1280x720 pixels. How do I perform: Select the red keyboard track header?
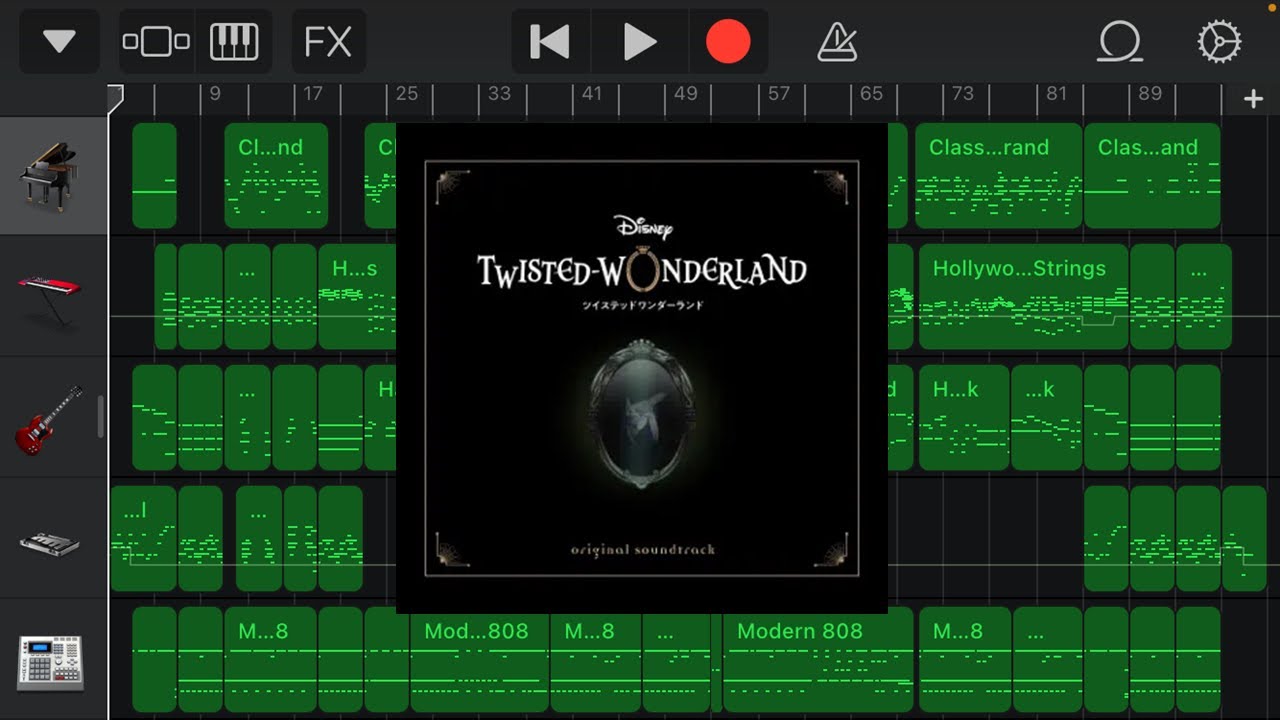pos(54,297)
